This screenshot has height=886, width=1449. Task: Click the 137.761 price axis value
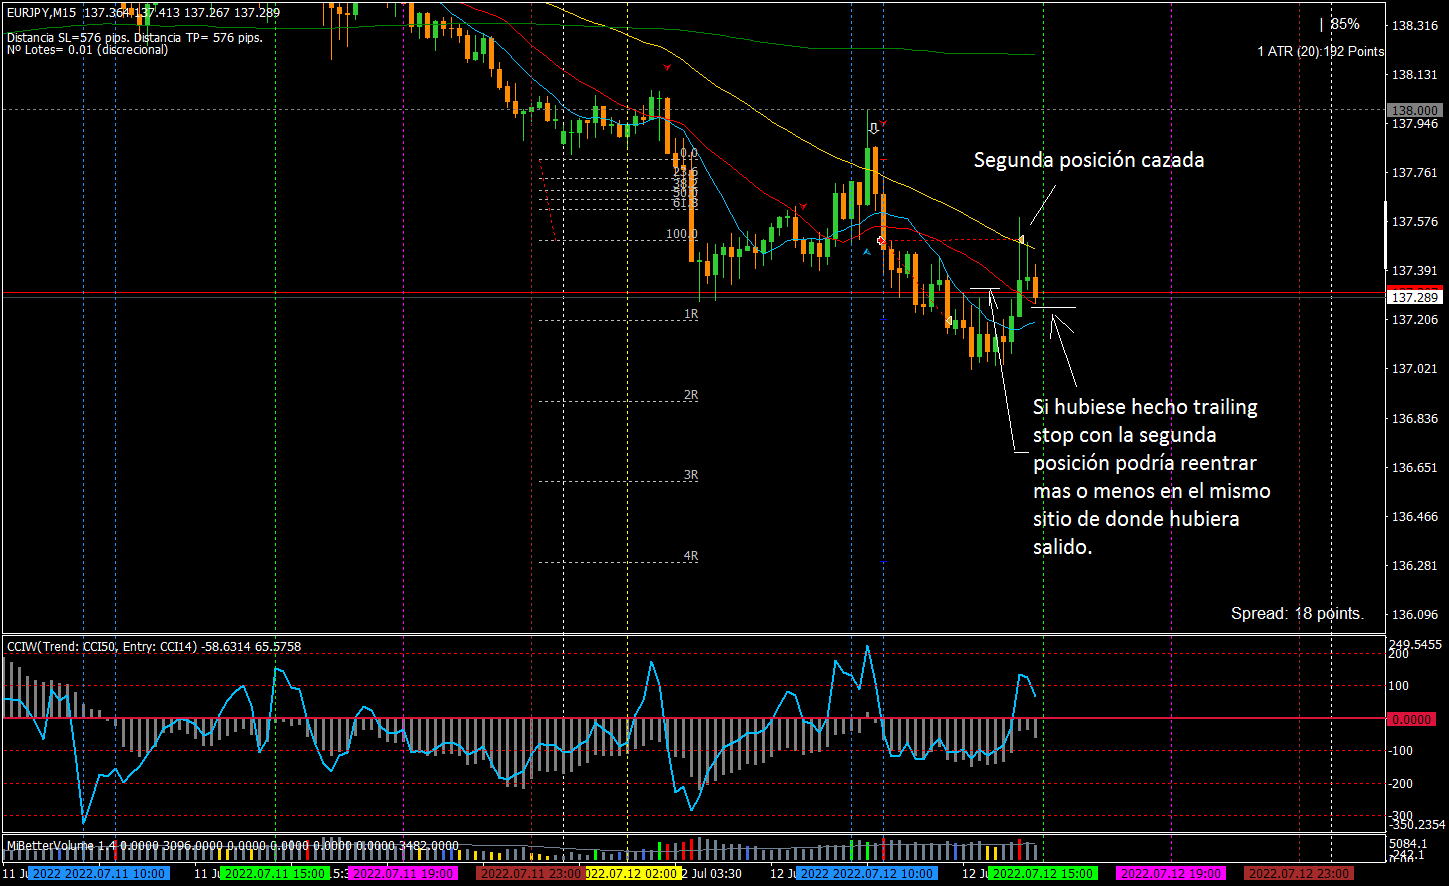point(1415,172)
